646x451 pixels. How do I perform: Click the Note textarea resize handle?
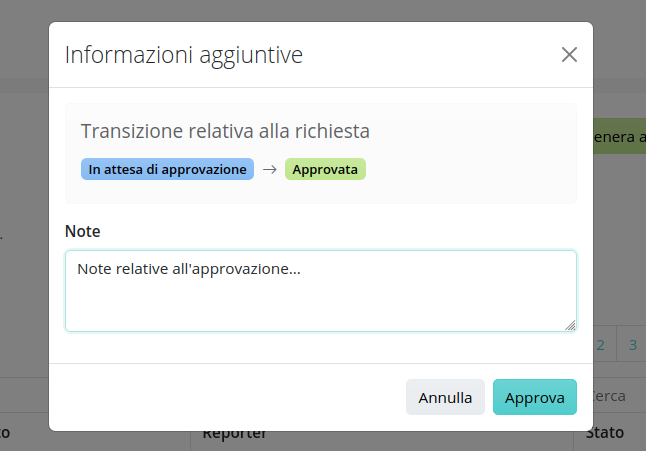click(570, 325)
